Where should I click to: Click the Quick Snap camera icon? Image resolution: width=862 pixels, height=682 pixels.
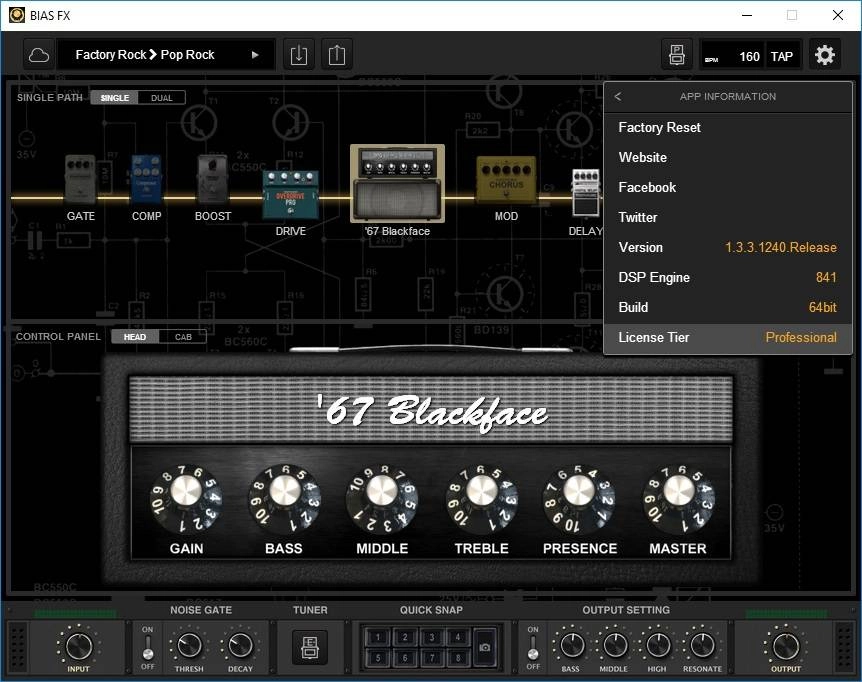click(484, 647)
